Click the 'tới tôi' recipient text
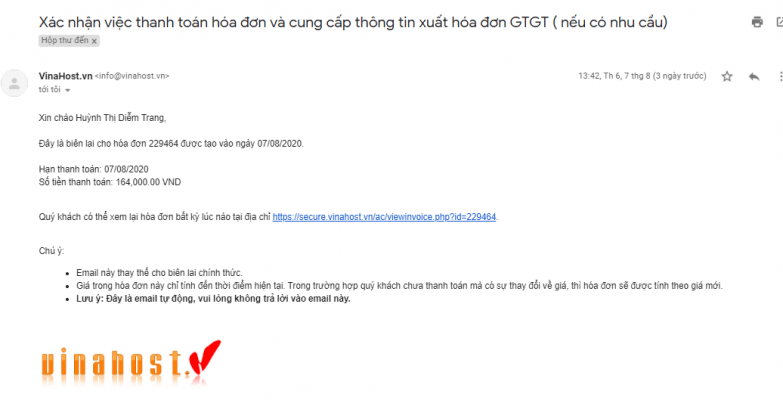This screenshot has width=783, height=400. click(x=49, y=90)
